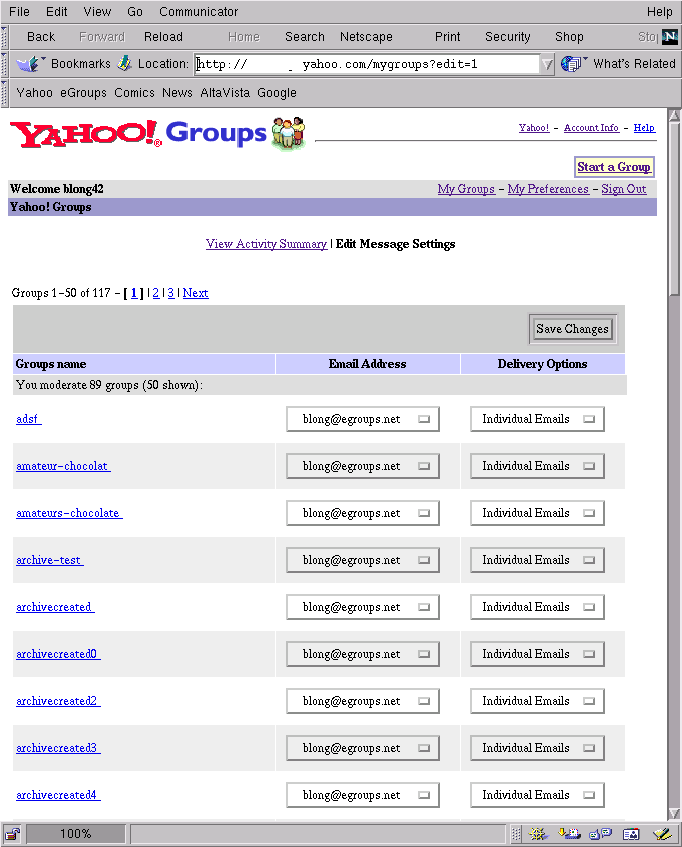Viewport: 682px width, 847px height.
Task: Click the My Preferences link
Action: 548,189
